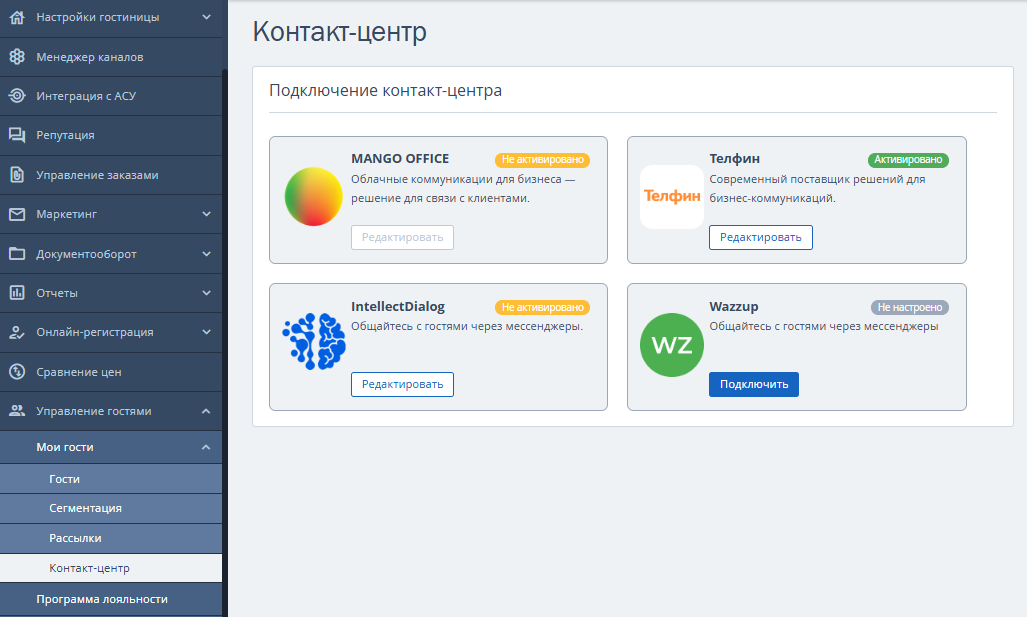Click Редактировать button under IntellectDialog
Viewport: 1027px width, 617px height.
402,384
